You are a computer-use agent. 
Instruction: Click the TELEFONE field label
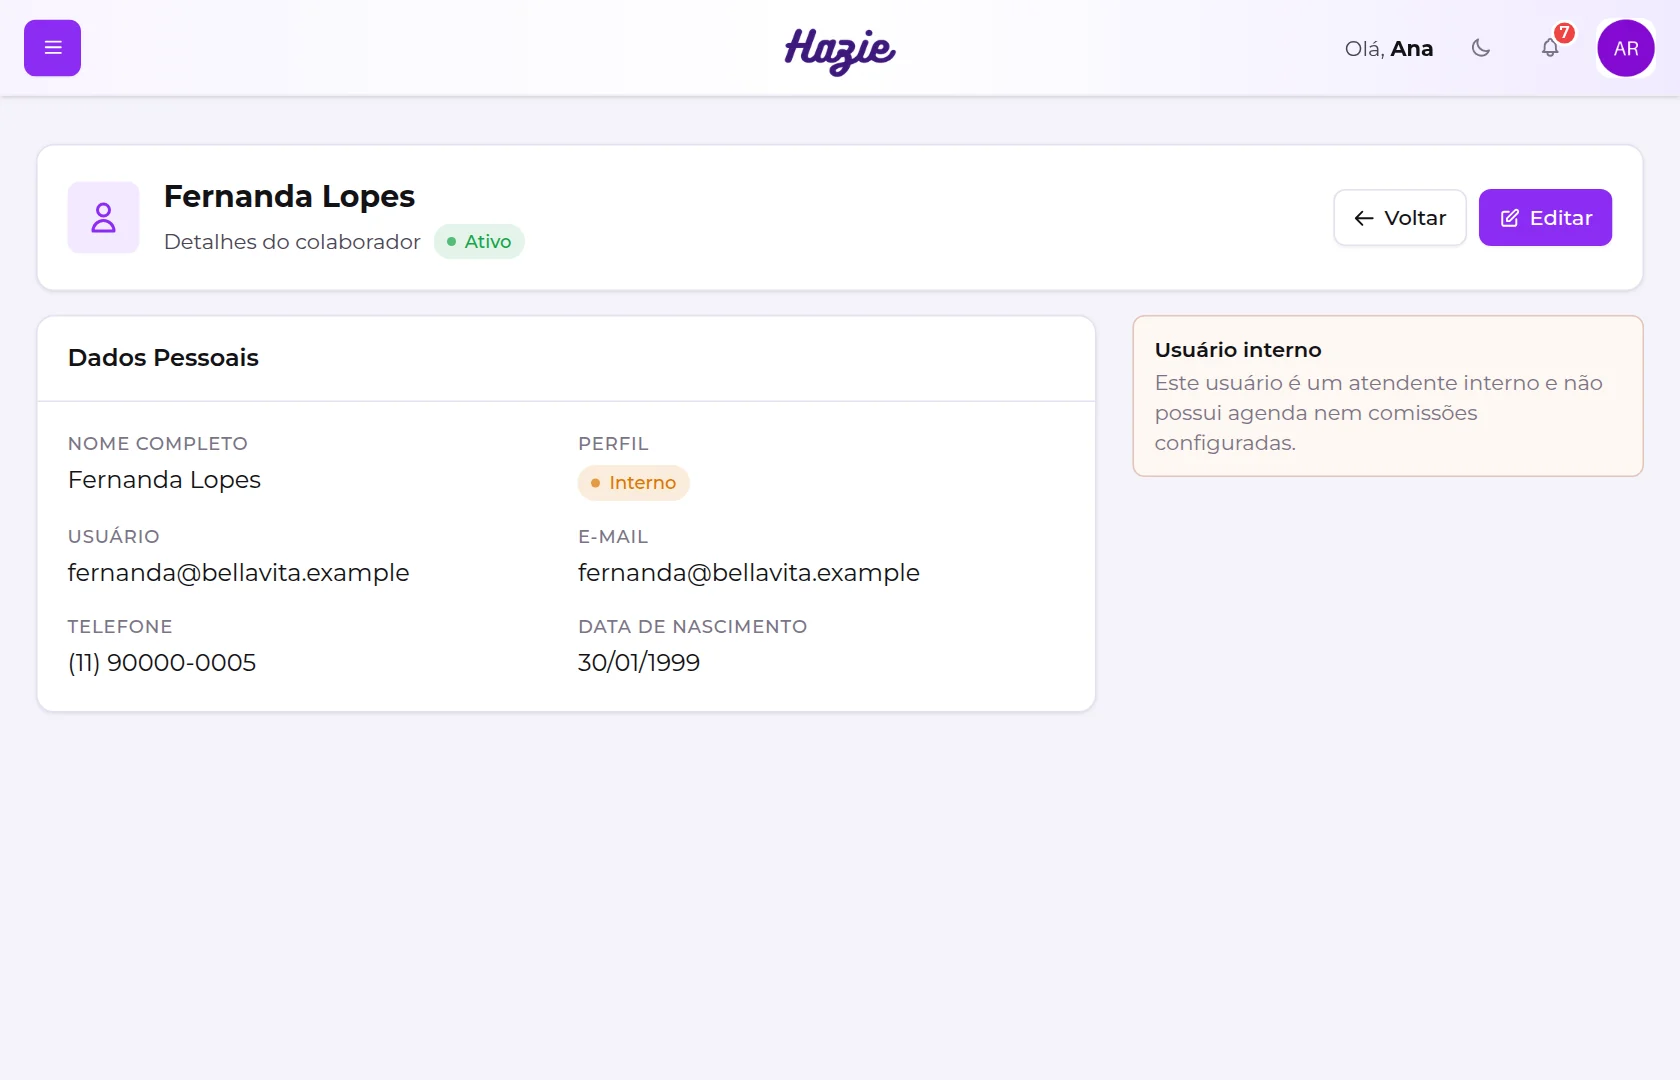[120, 627]
